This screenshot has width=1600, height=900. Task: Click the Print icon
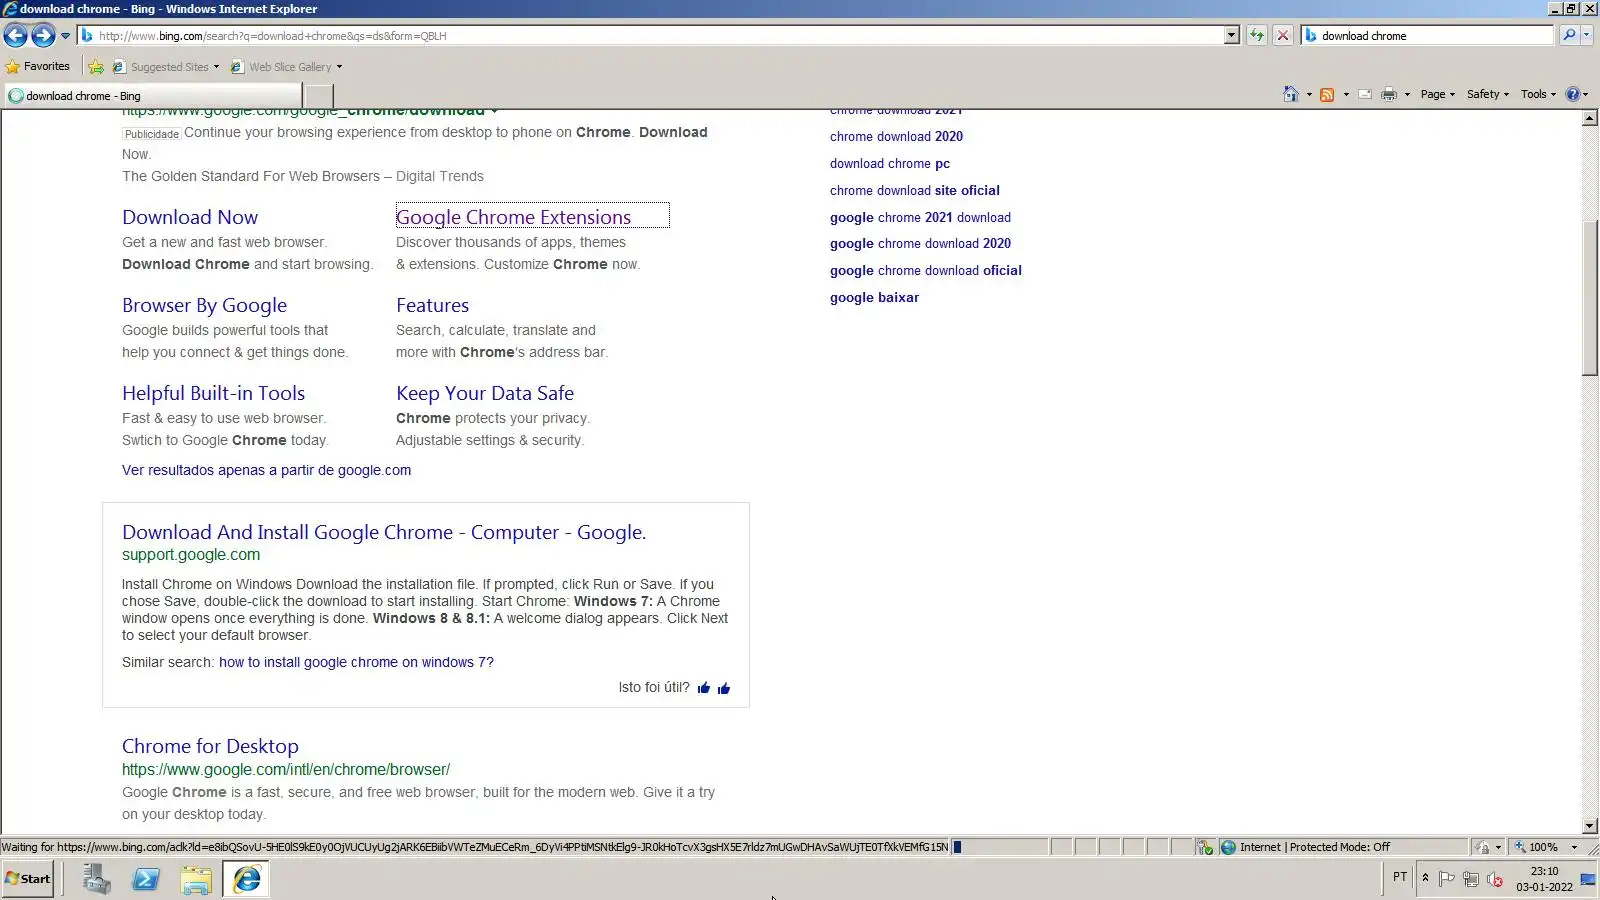(x=1389, y=94)
